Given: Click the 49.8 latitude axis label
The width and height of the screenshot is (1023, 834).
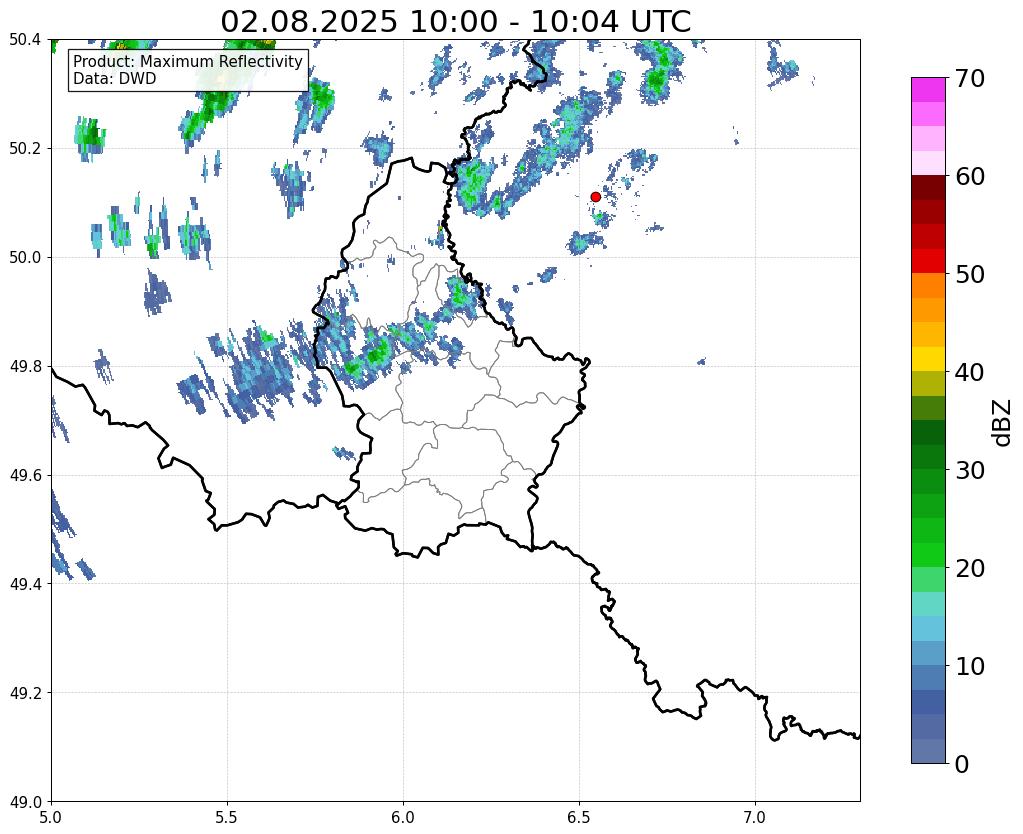Looking at the screenshot, I should [25, 367].
